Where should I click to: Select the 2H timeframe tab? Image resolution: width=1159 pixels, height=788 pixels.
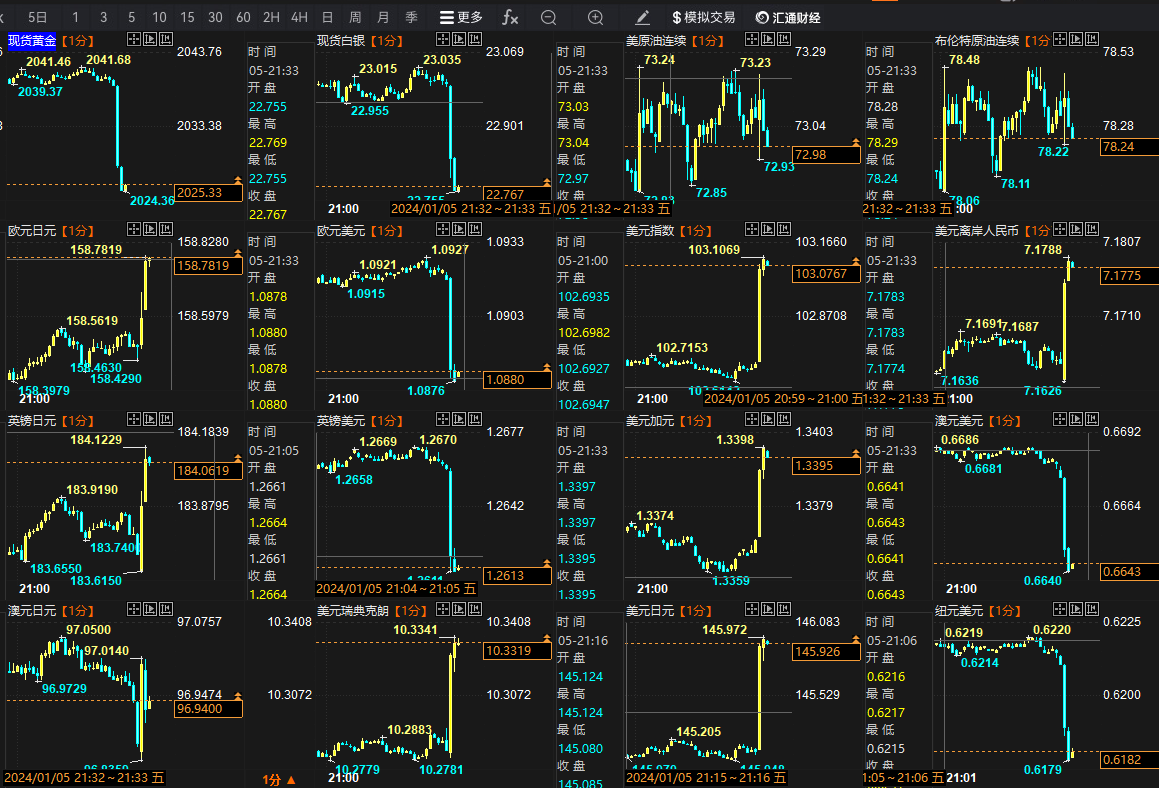click(271, 17)
